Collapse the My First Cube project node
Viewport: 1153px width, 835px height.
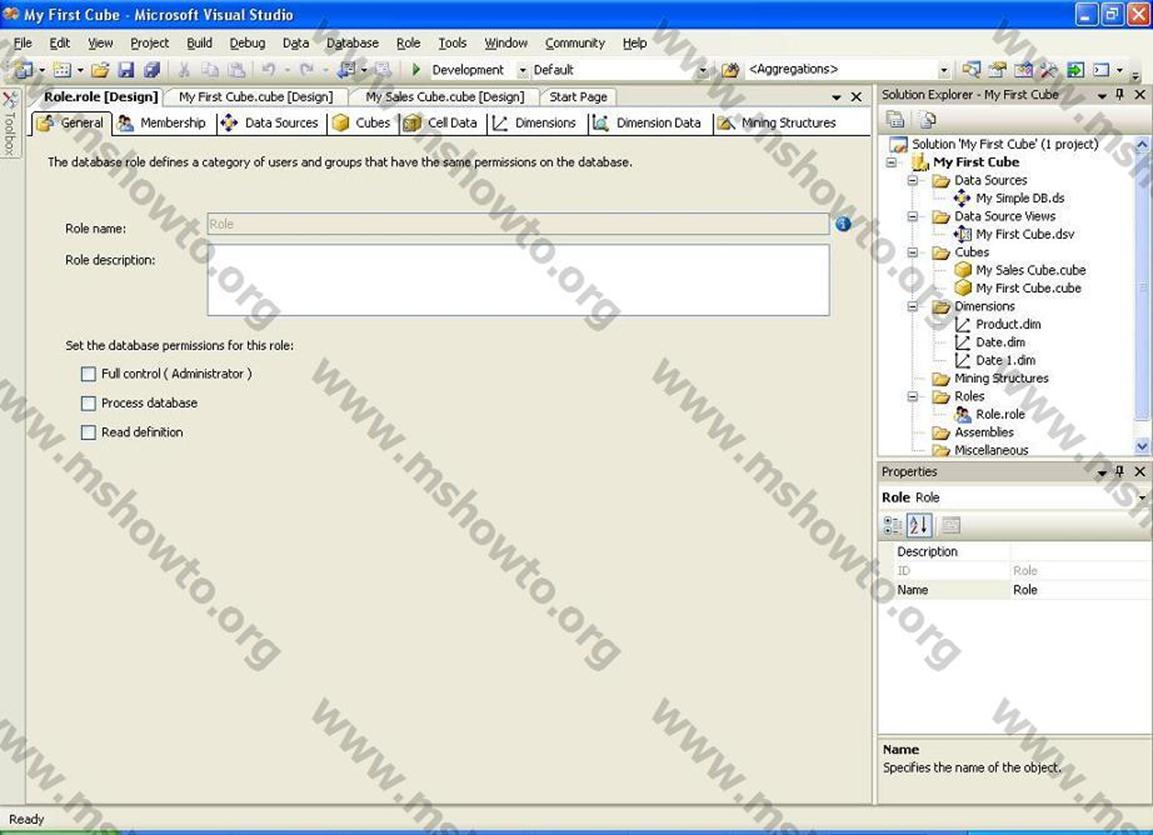coord(891,162)
